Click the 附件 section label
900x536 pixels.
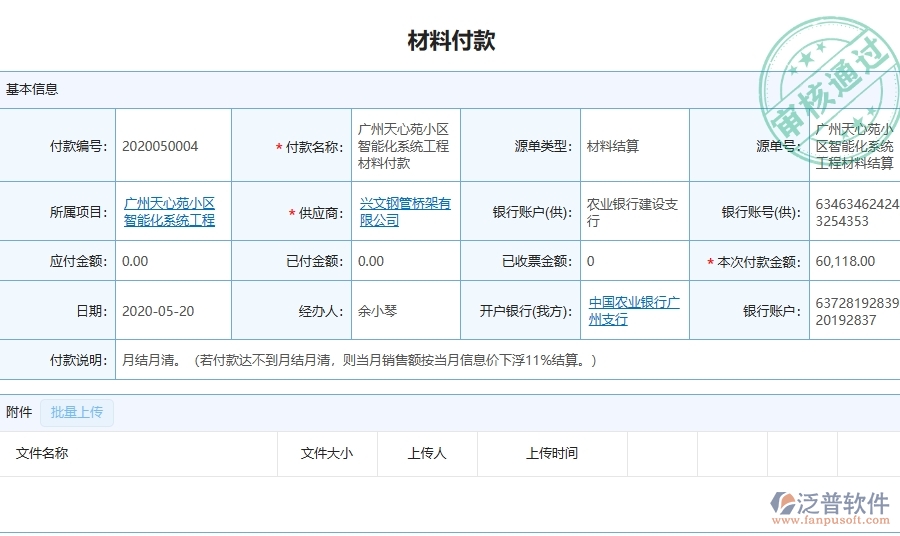pos(19,413)
